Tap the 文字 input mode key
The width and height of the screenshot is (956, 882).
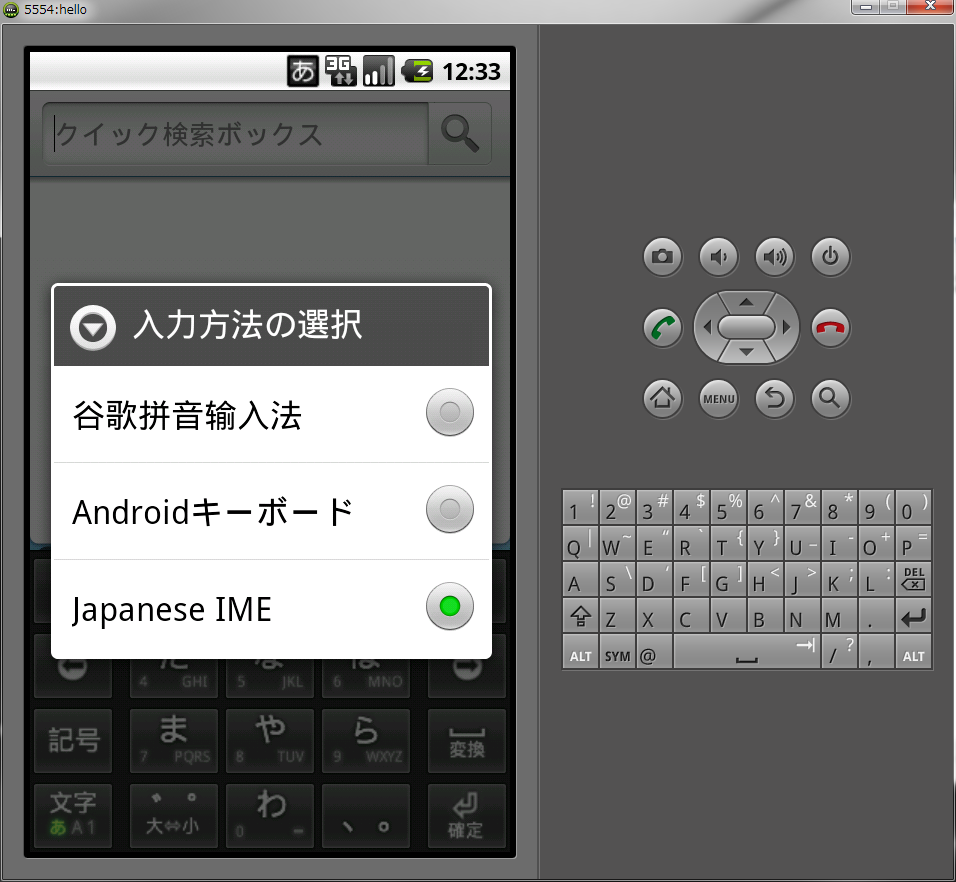73,816
